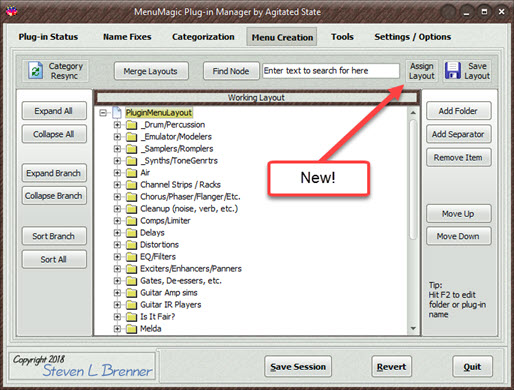Click the _Drum/Percussion folder icon
The image size is (514, 390).
[131, 125]
